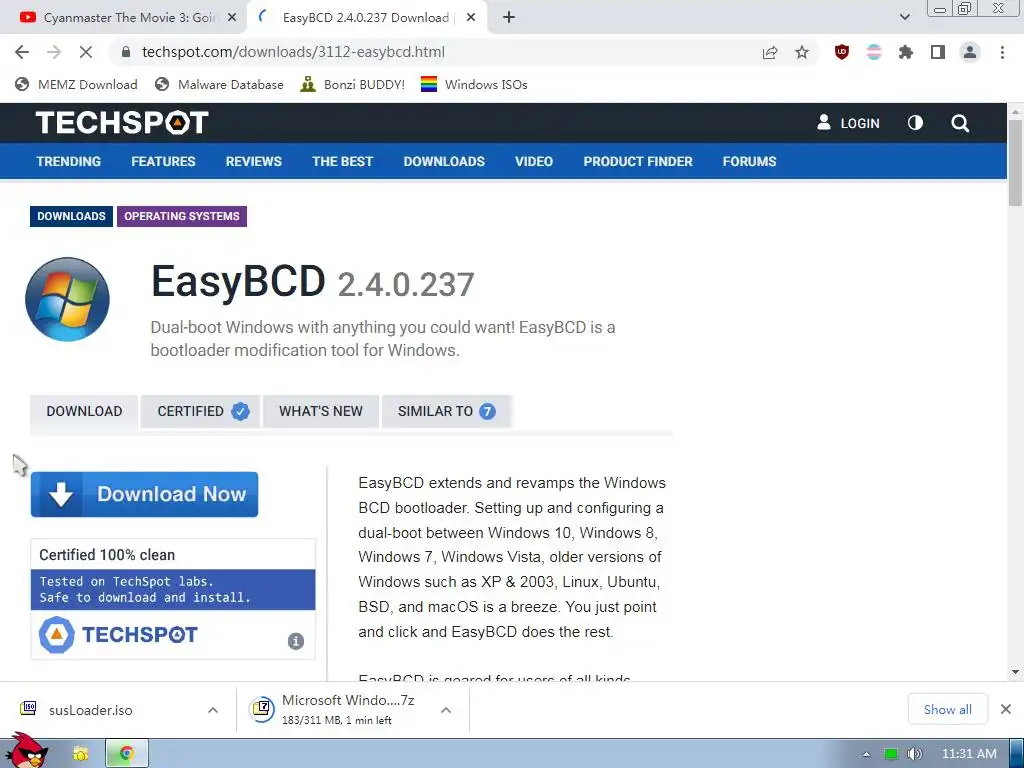Click the page vertical scrollbar thumb

[x=1015, y=163]
